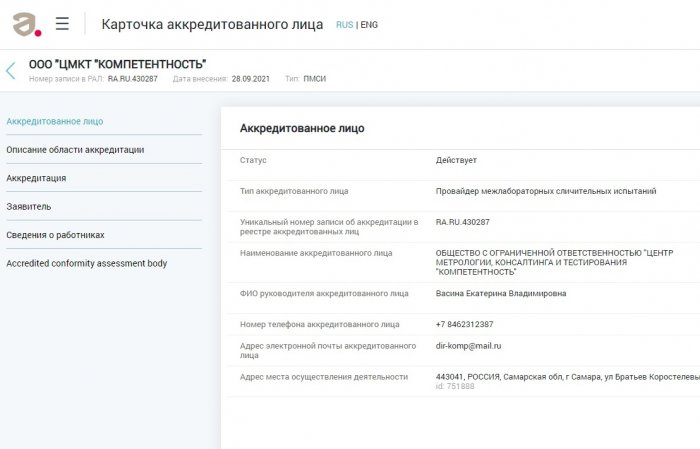Click the address id: 751888
700x449 pixels.
coord(455,387)
